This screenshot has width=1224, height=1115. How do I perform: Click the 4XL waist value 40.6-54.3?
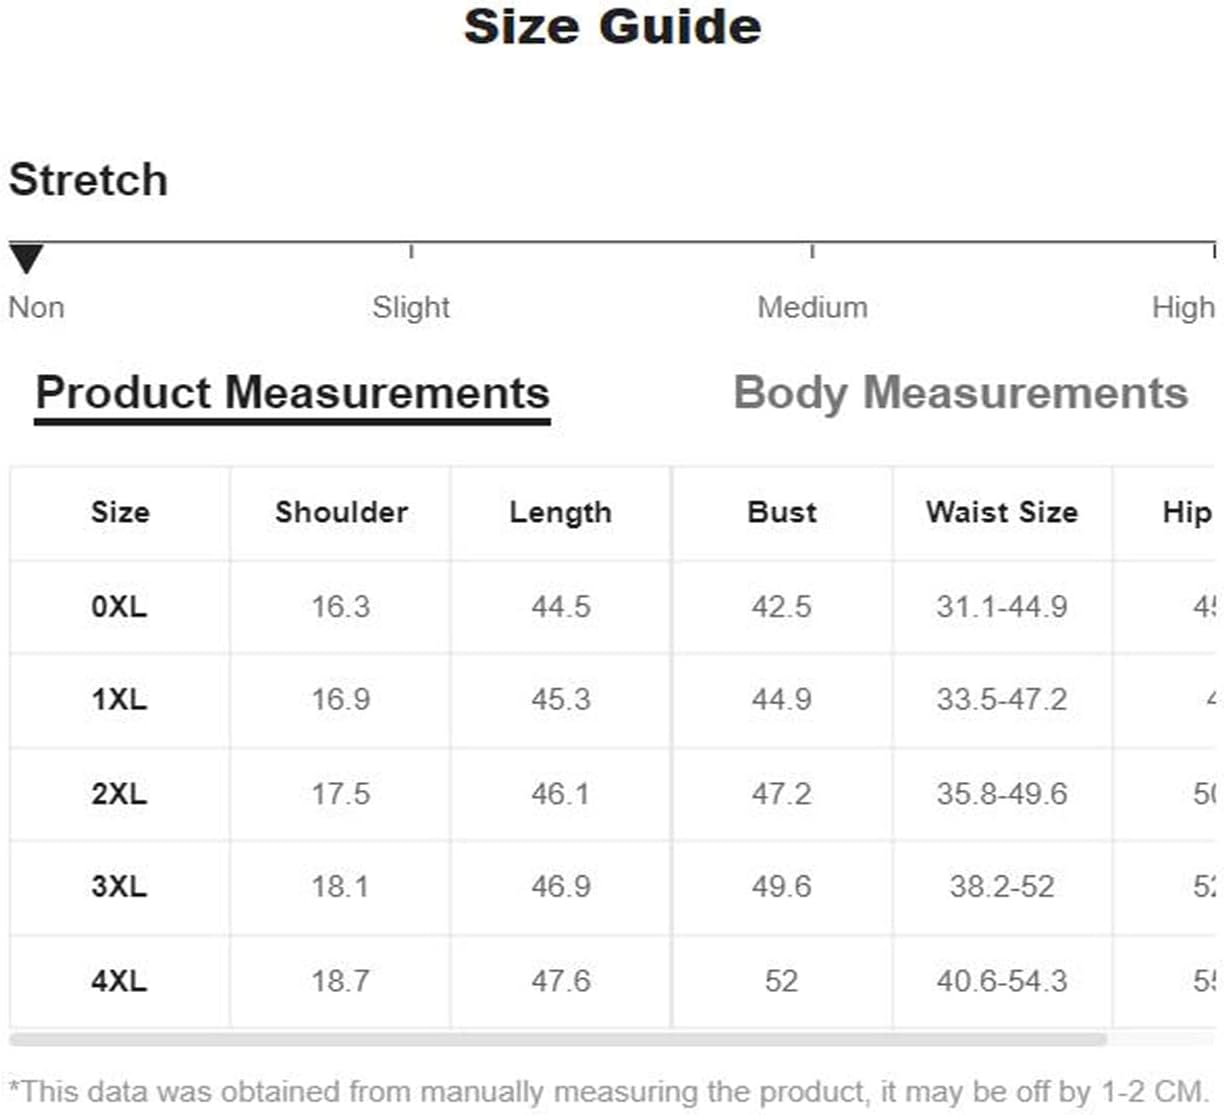tap(1002, 981)
